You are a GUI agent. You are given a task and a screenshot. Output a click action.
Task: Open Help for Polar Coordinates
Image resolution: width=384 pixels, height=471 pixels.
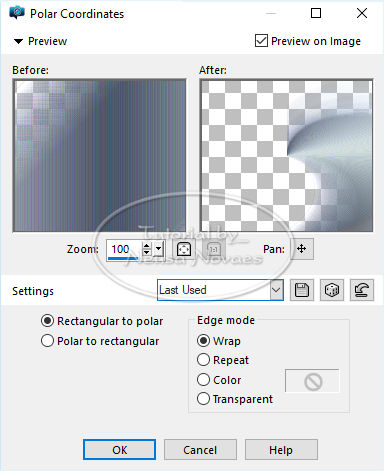click(x=281, y=450)
